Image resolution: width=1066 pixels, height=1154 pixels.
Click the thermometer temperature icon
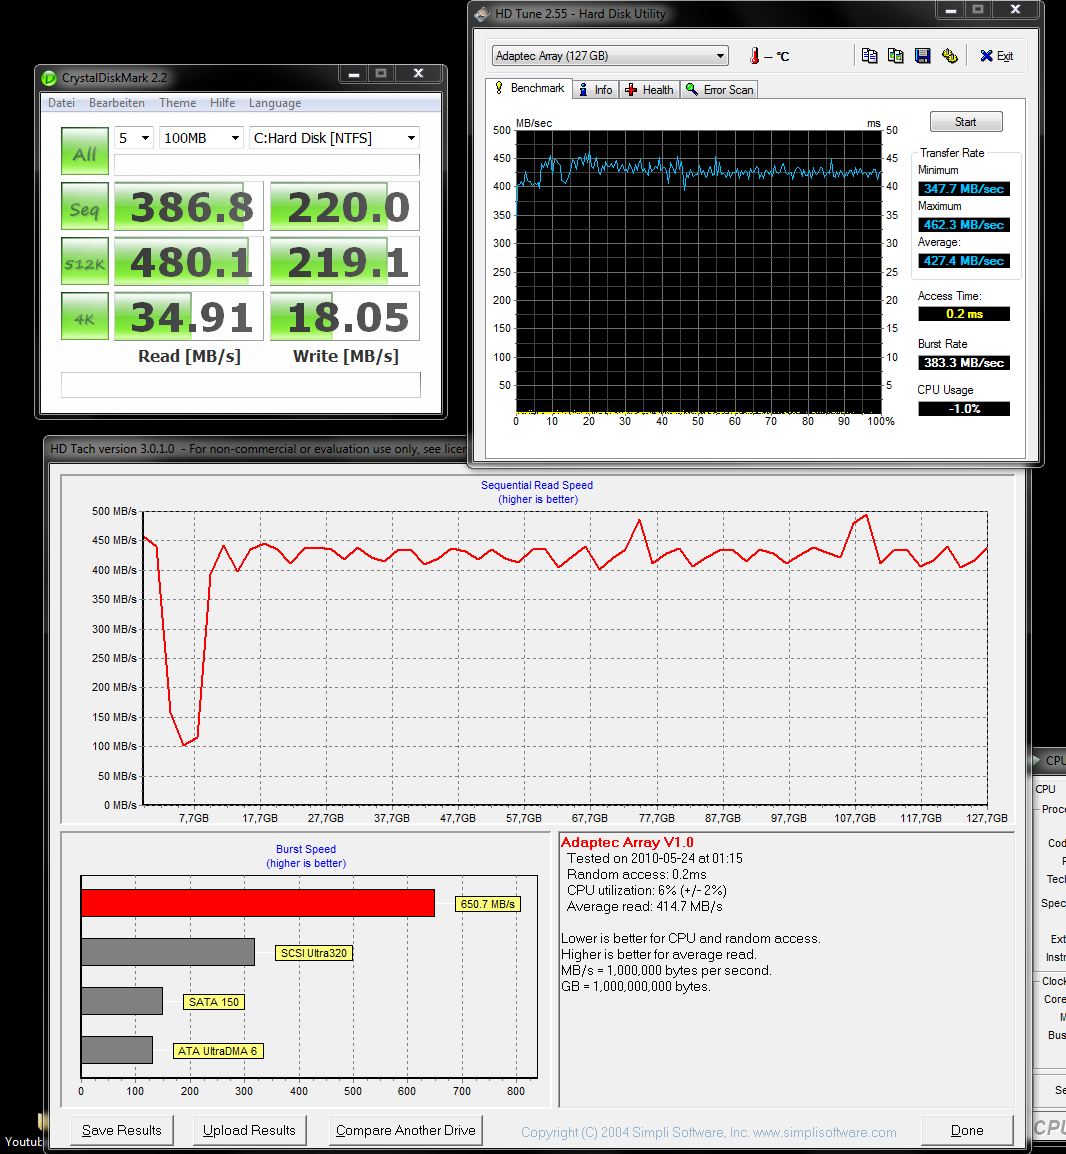coord(755,55)
